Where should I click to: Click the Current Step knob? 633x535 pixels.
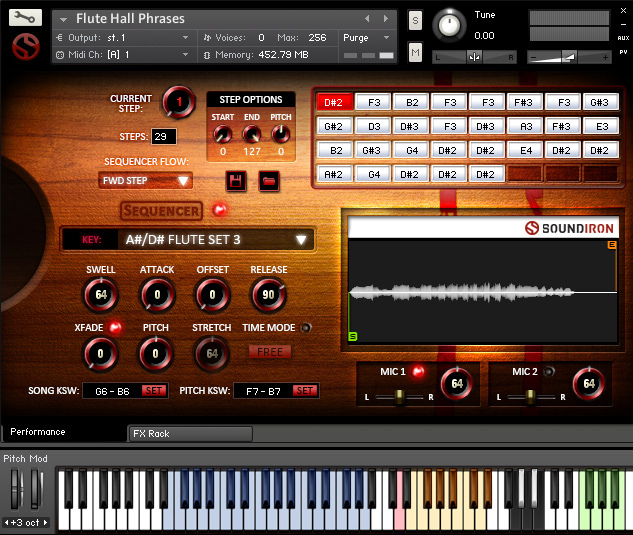[x=179, y=102]
